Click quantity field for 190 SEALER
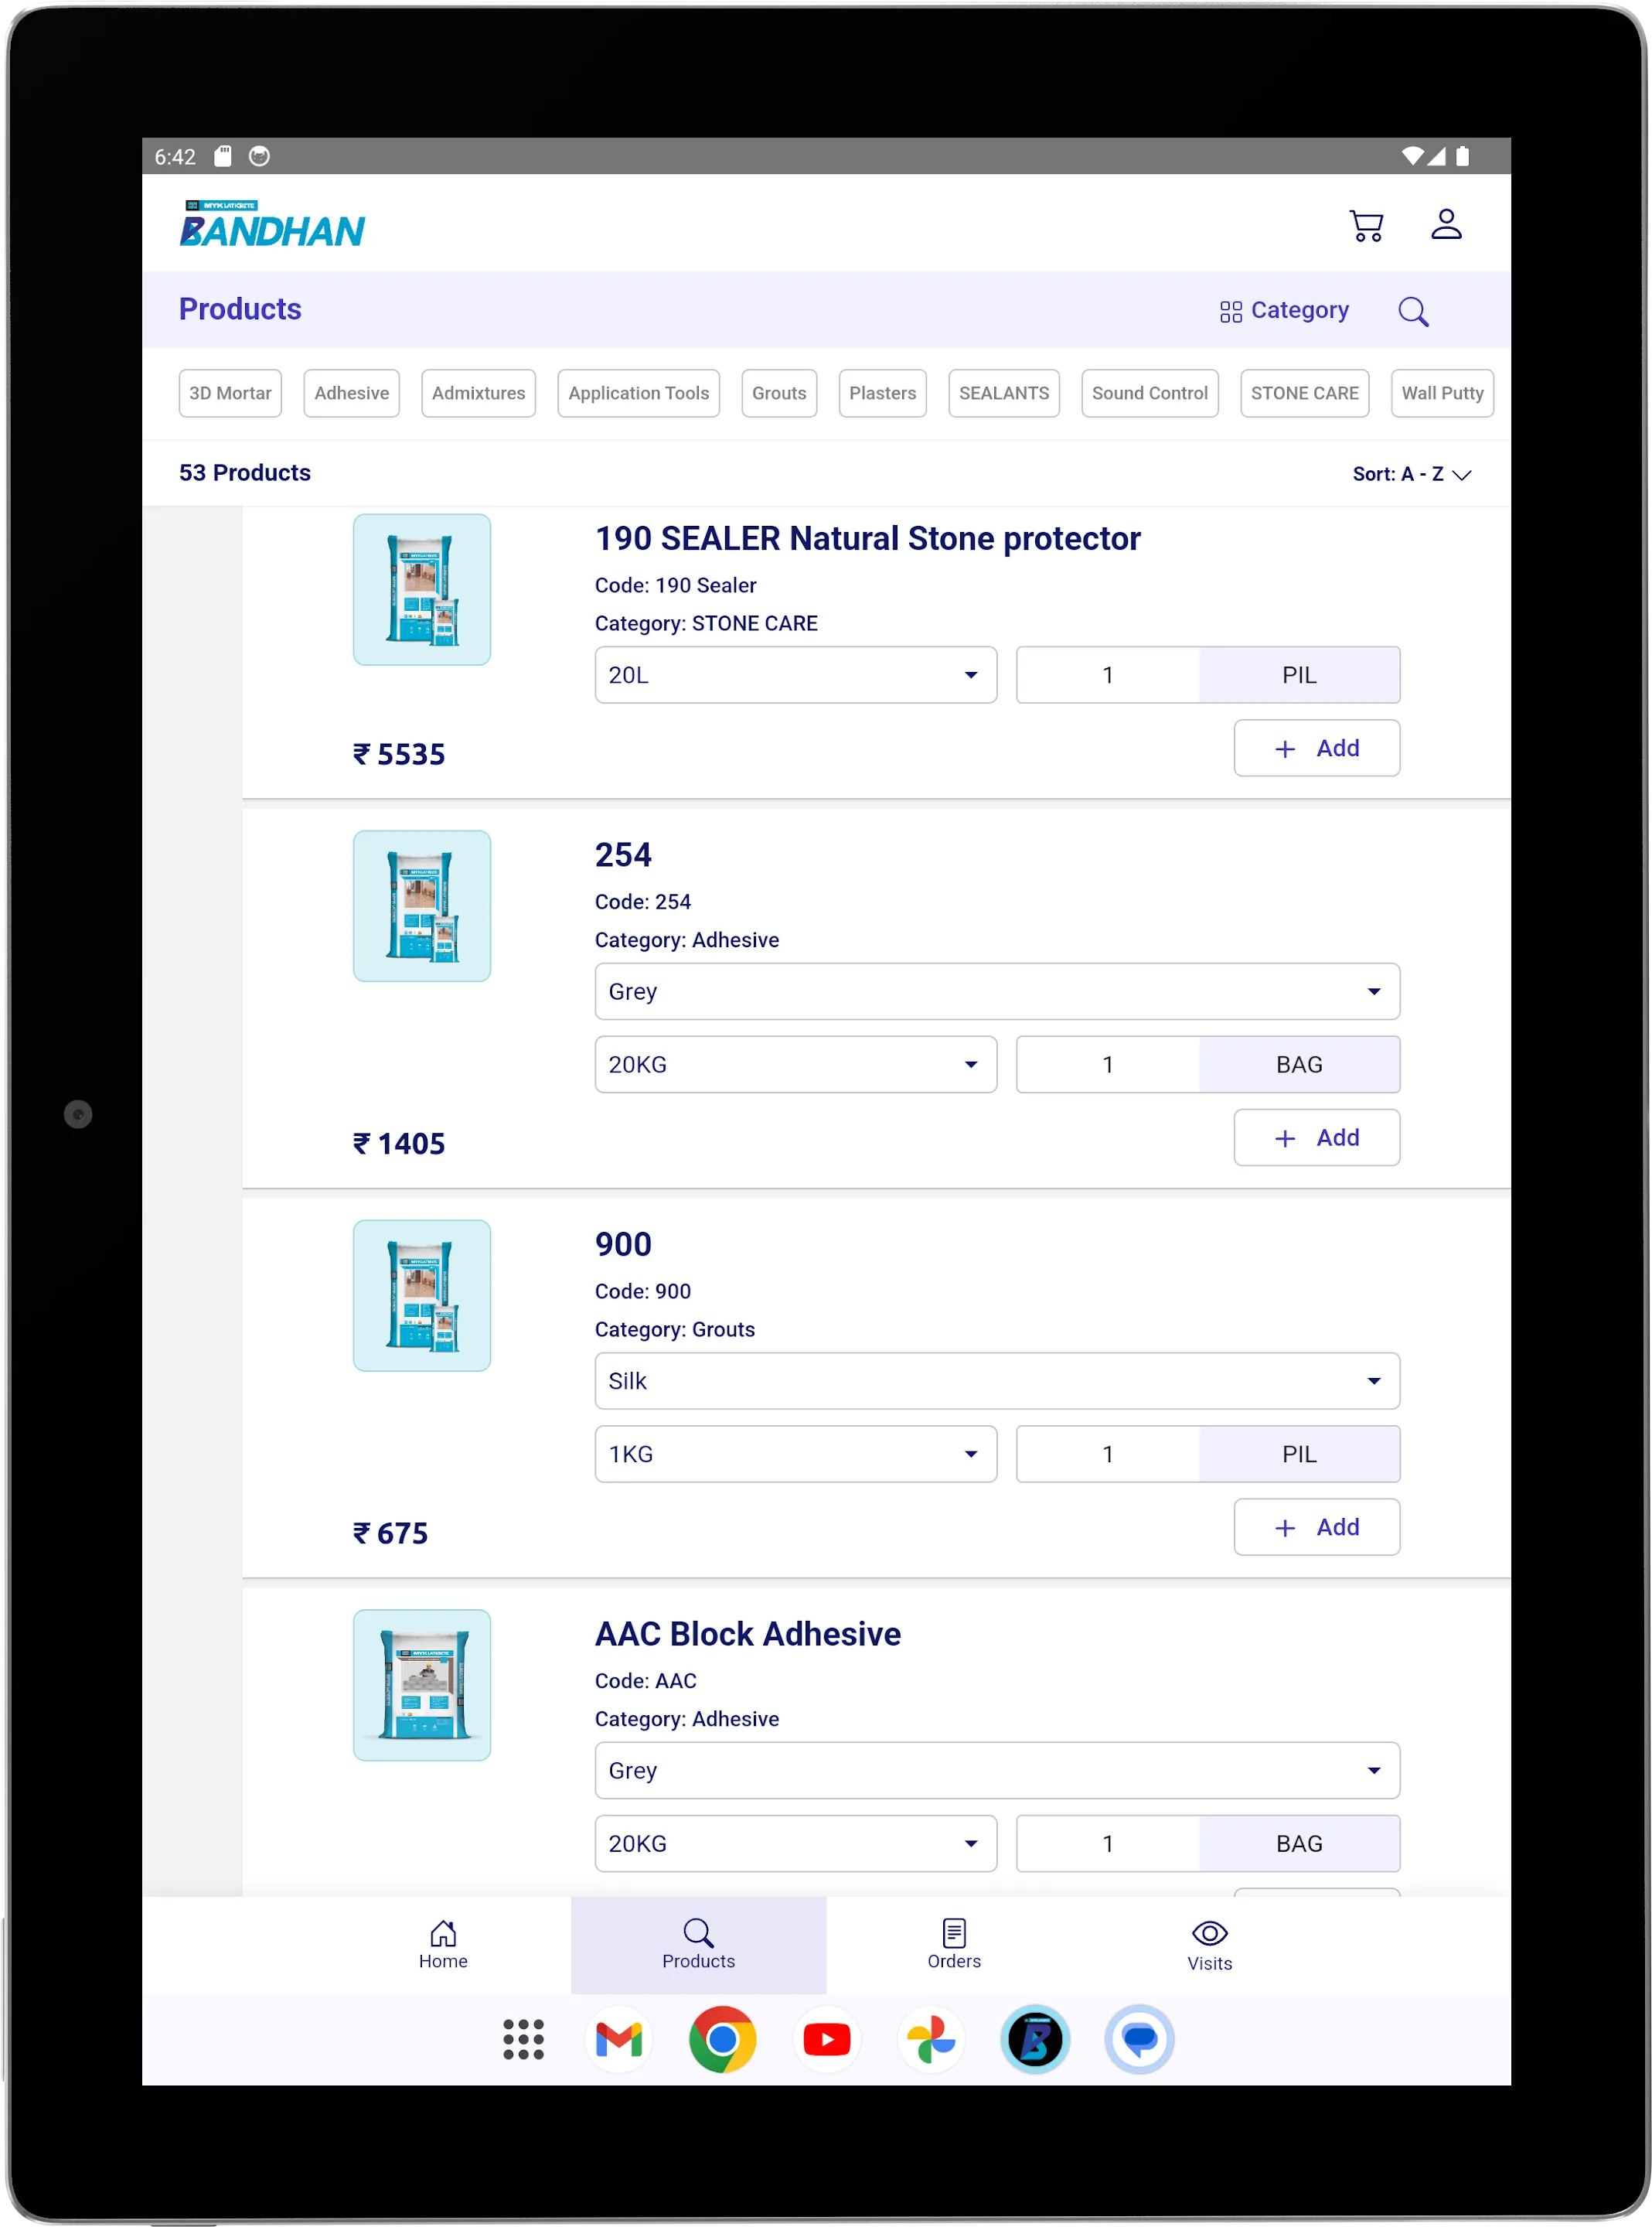This screenshot has height=2227, width=1652. pos(1107,675)
